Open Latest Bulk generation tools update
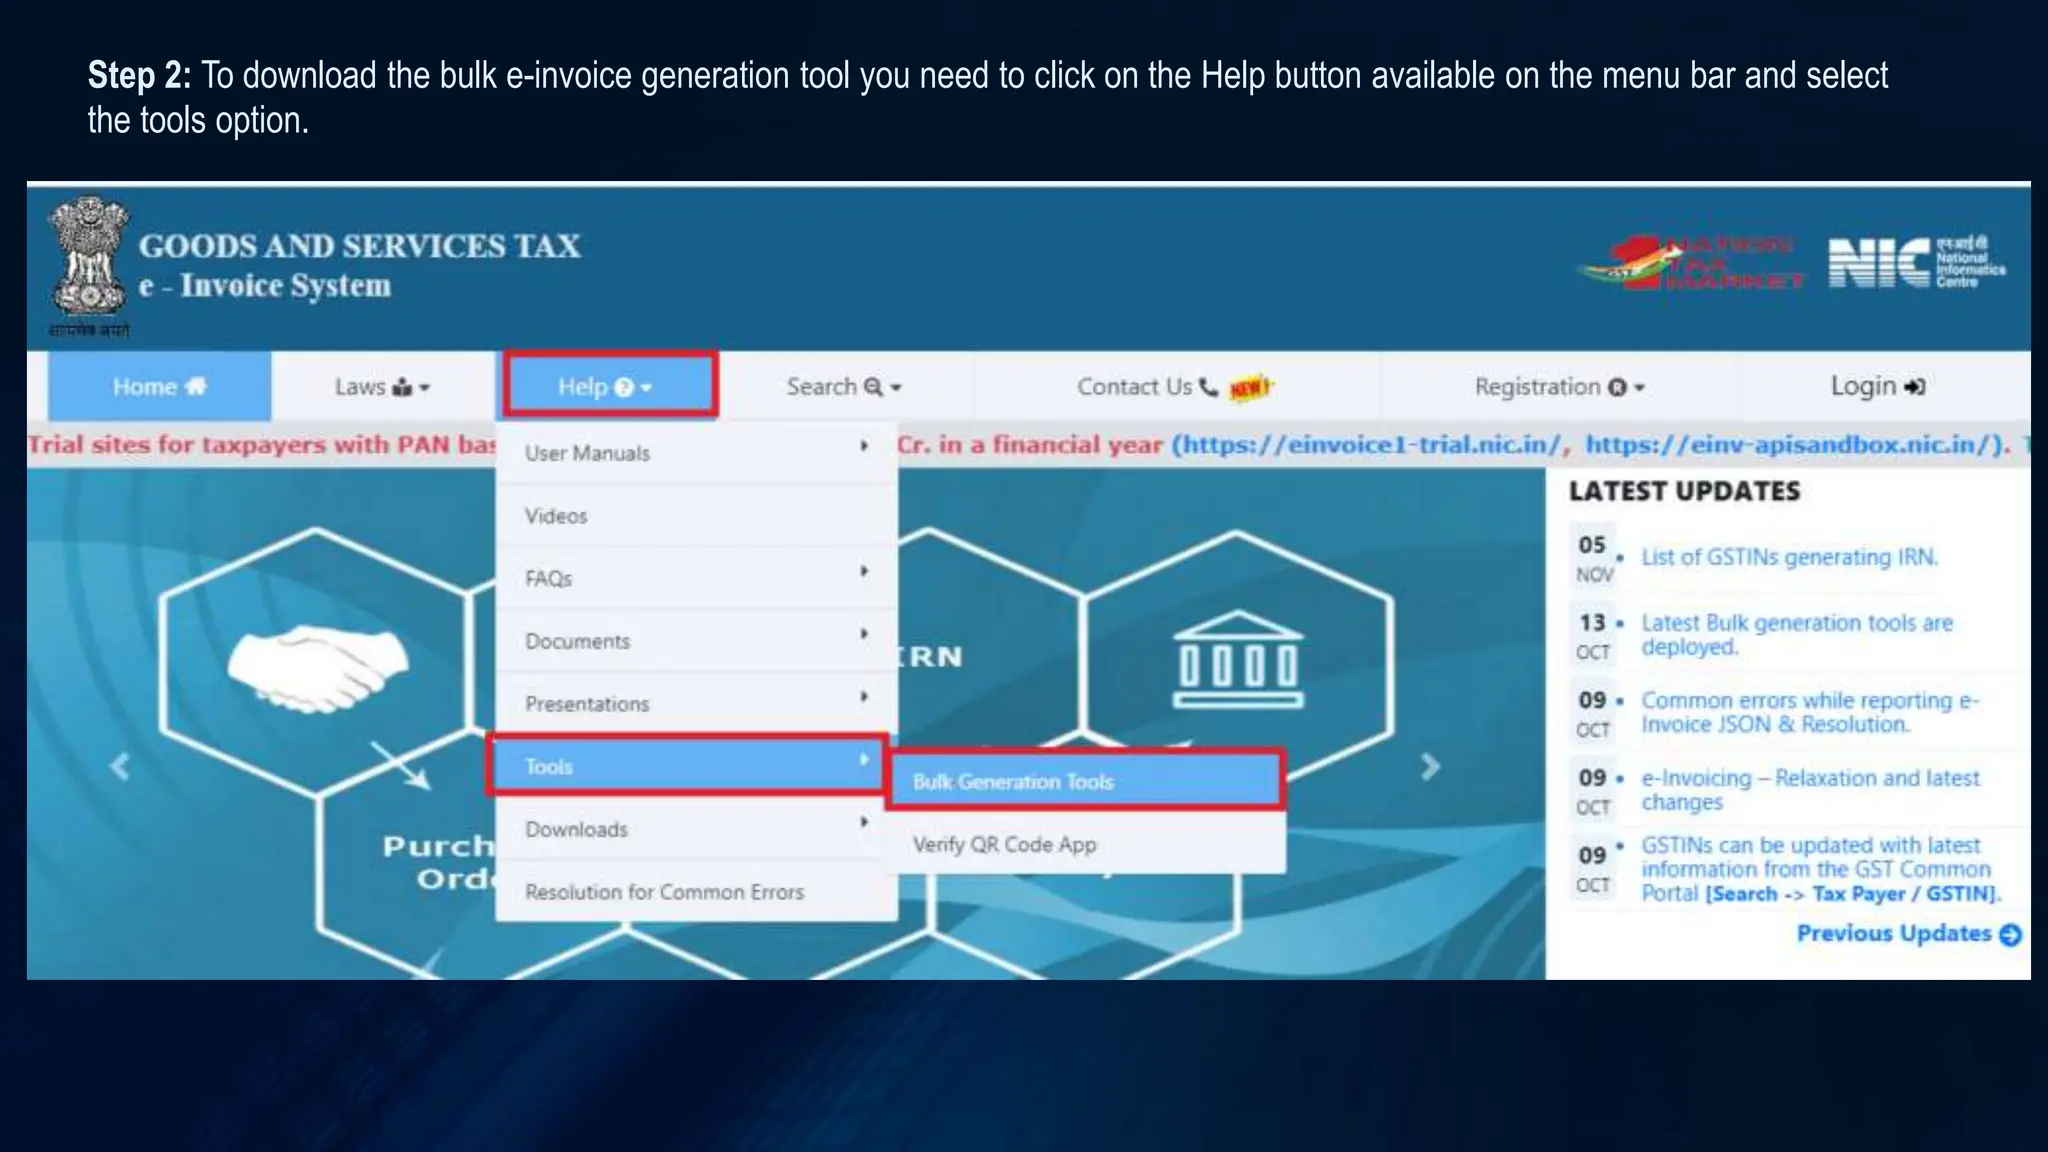Image resolution: width=2048 pixels, height=1152 pixels. tap(1797, 635)
